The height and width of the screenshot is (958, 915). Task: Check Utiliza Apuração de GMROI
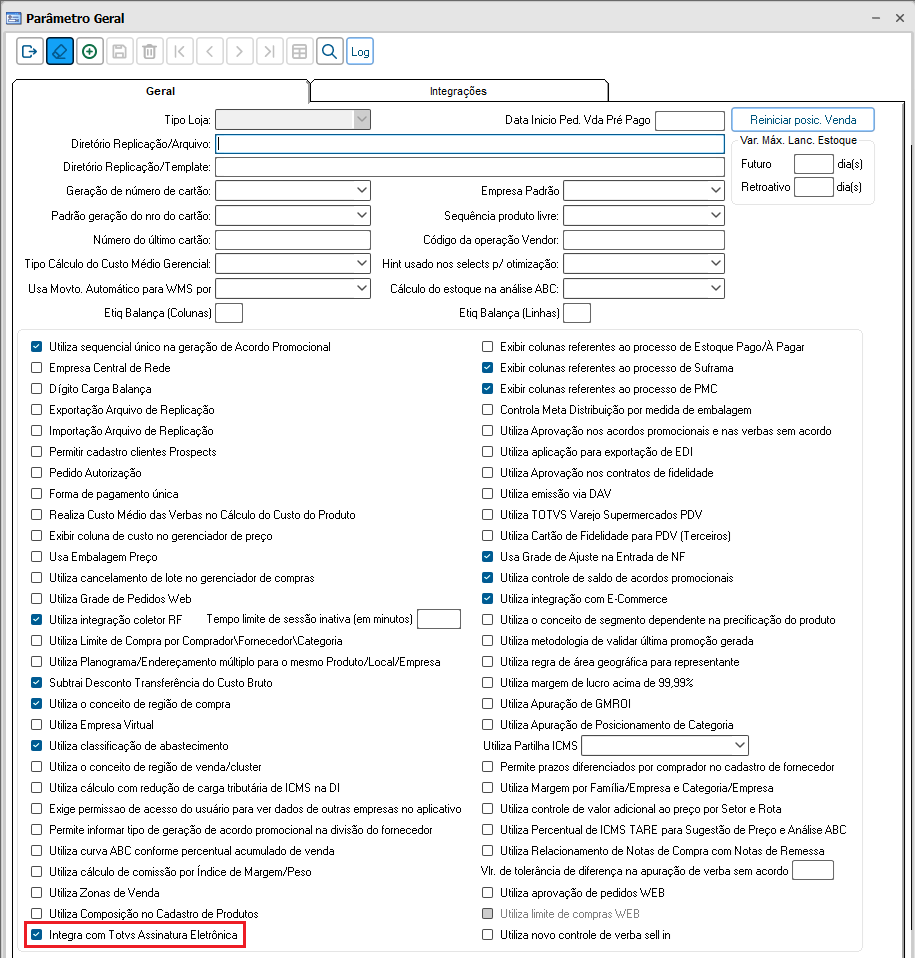pyautogui.click(x=487, y=703)
